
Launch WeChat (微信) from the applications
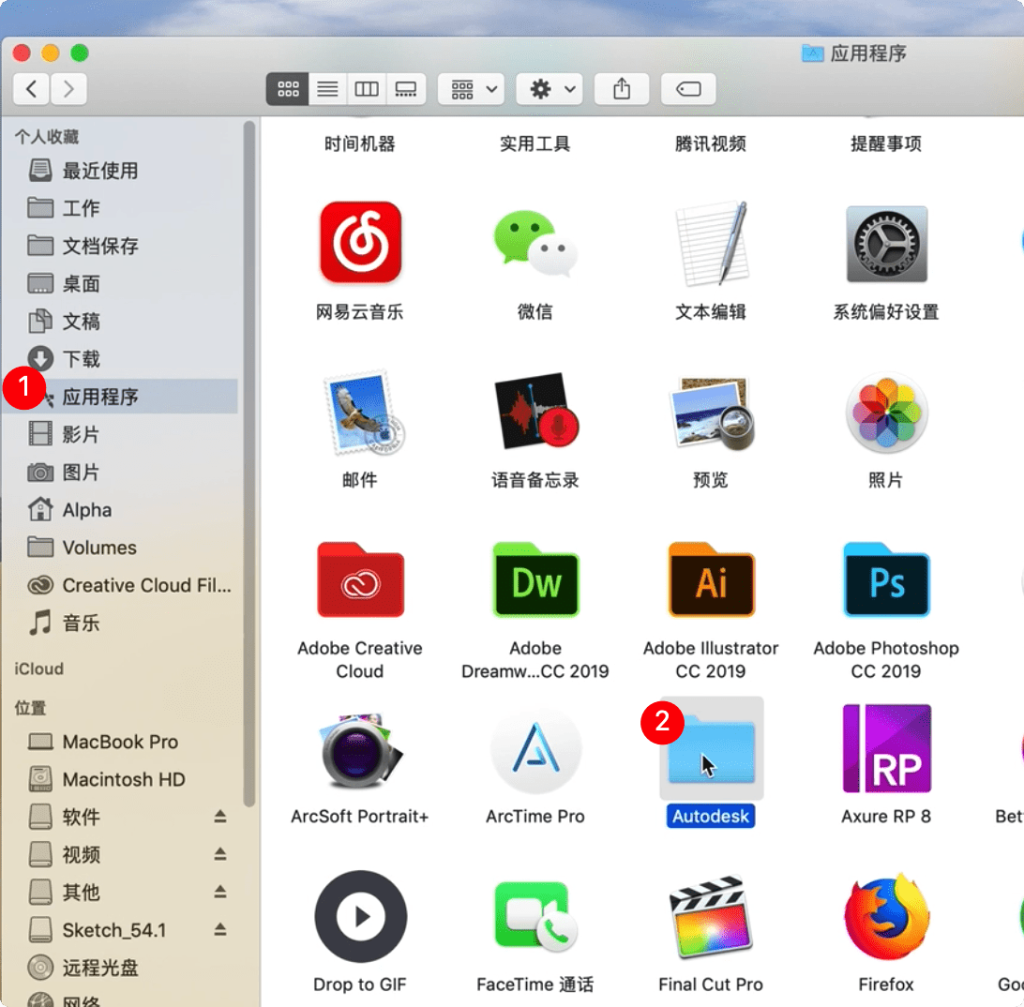(x=535, y=243)
